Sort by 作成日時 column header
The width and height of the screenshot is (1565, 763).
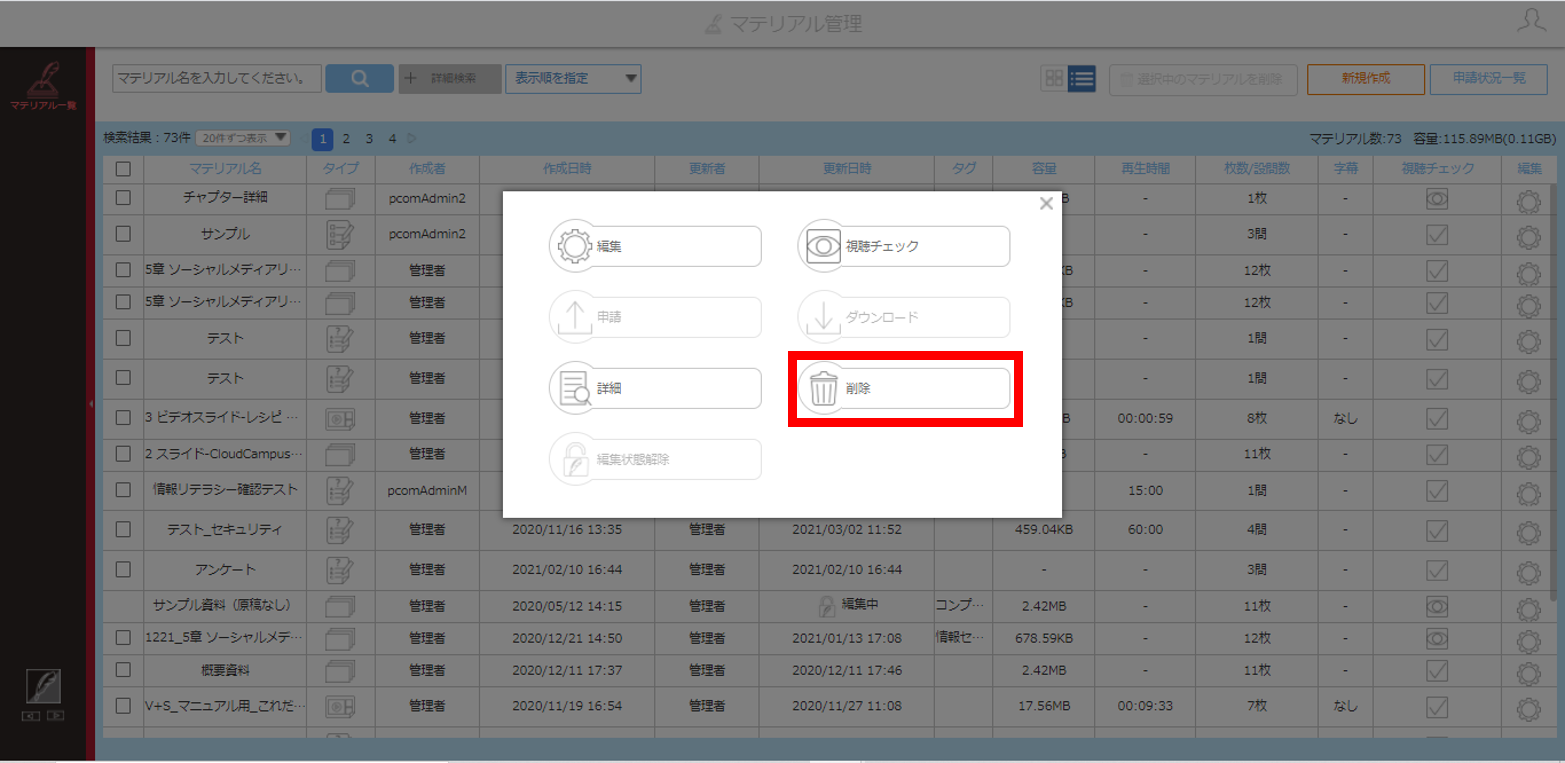tap(567, 169)
